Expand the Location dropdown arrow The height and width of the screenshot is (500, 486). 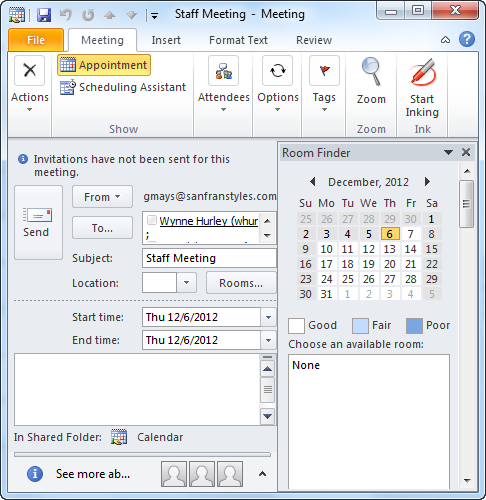click(x=186, y=283)
